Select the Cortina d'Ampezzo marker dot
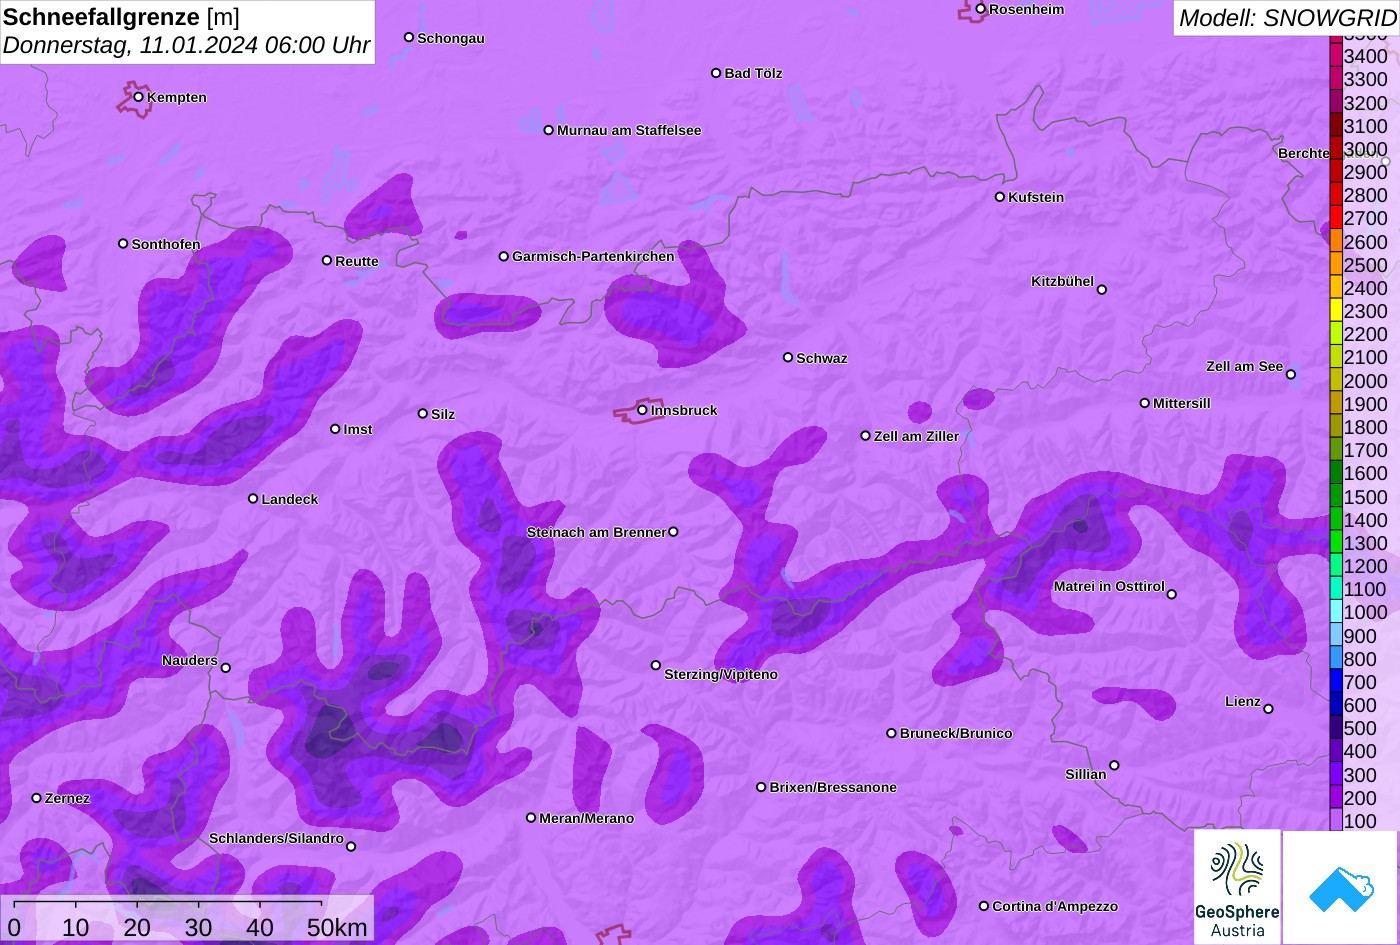This screenshot has height=945, width=1400. 984,906
